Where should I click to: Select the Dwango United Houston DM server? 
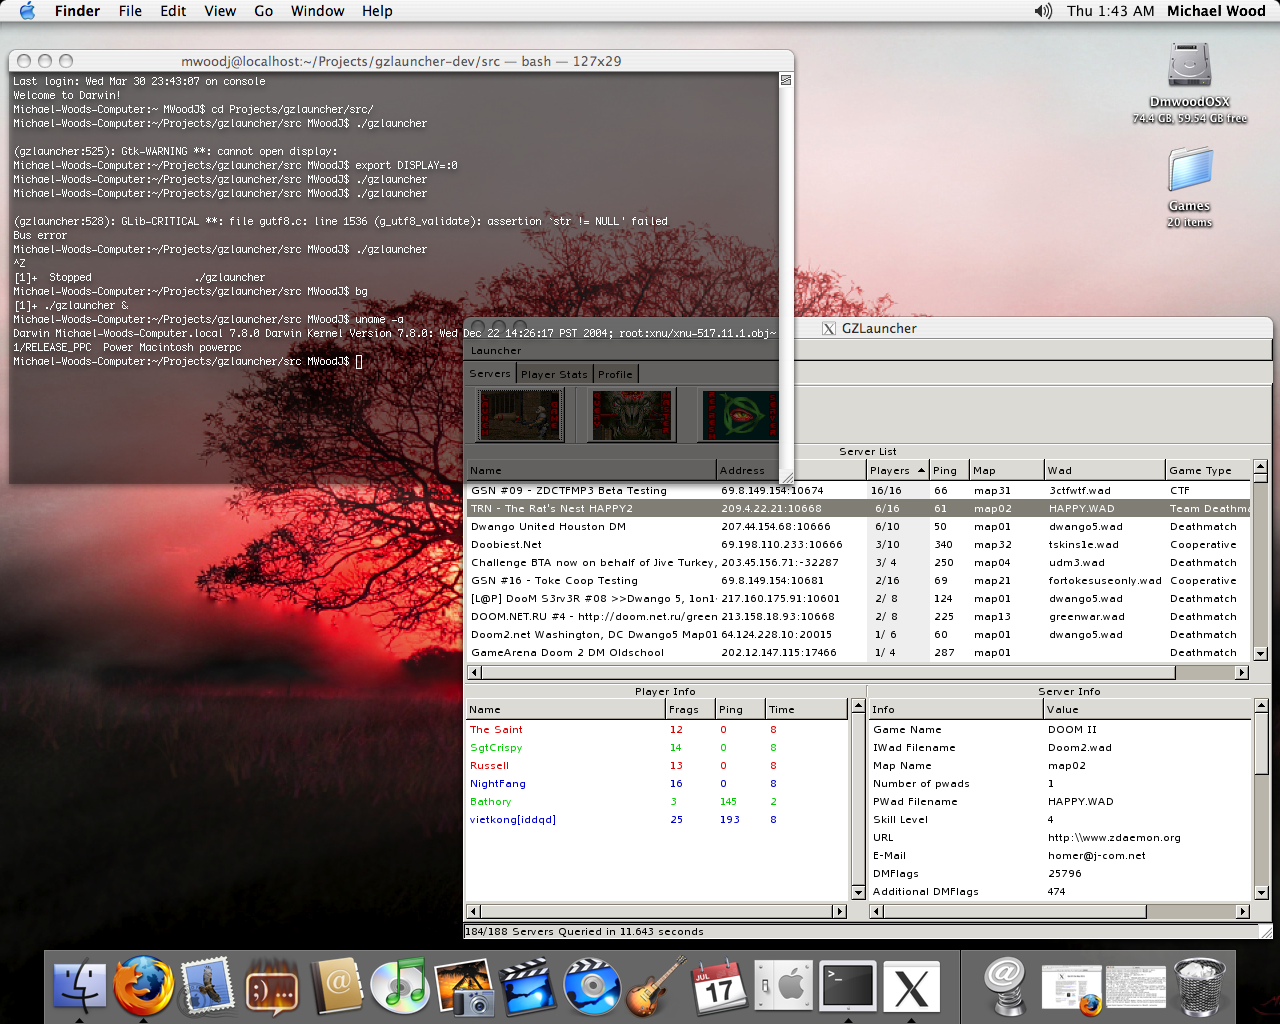click(x=548, y=527)
